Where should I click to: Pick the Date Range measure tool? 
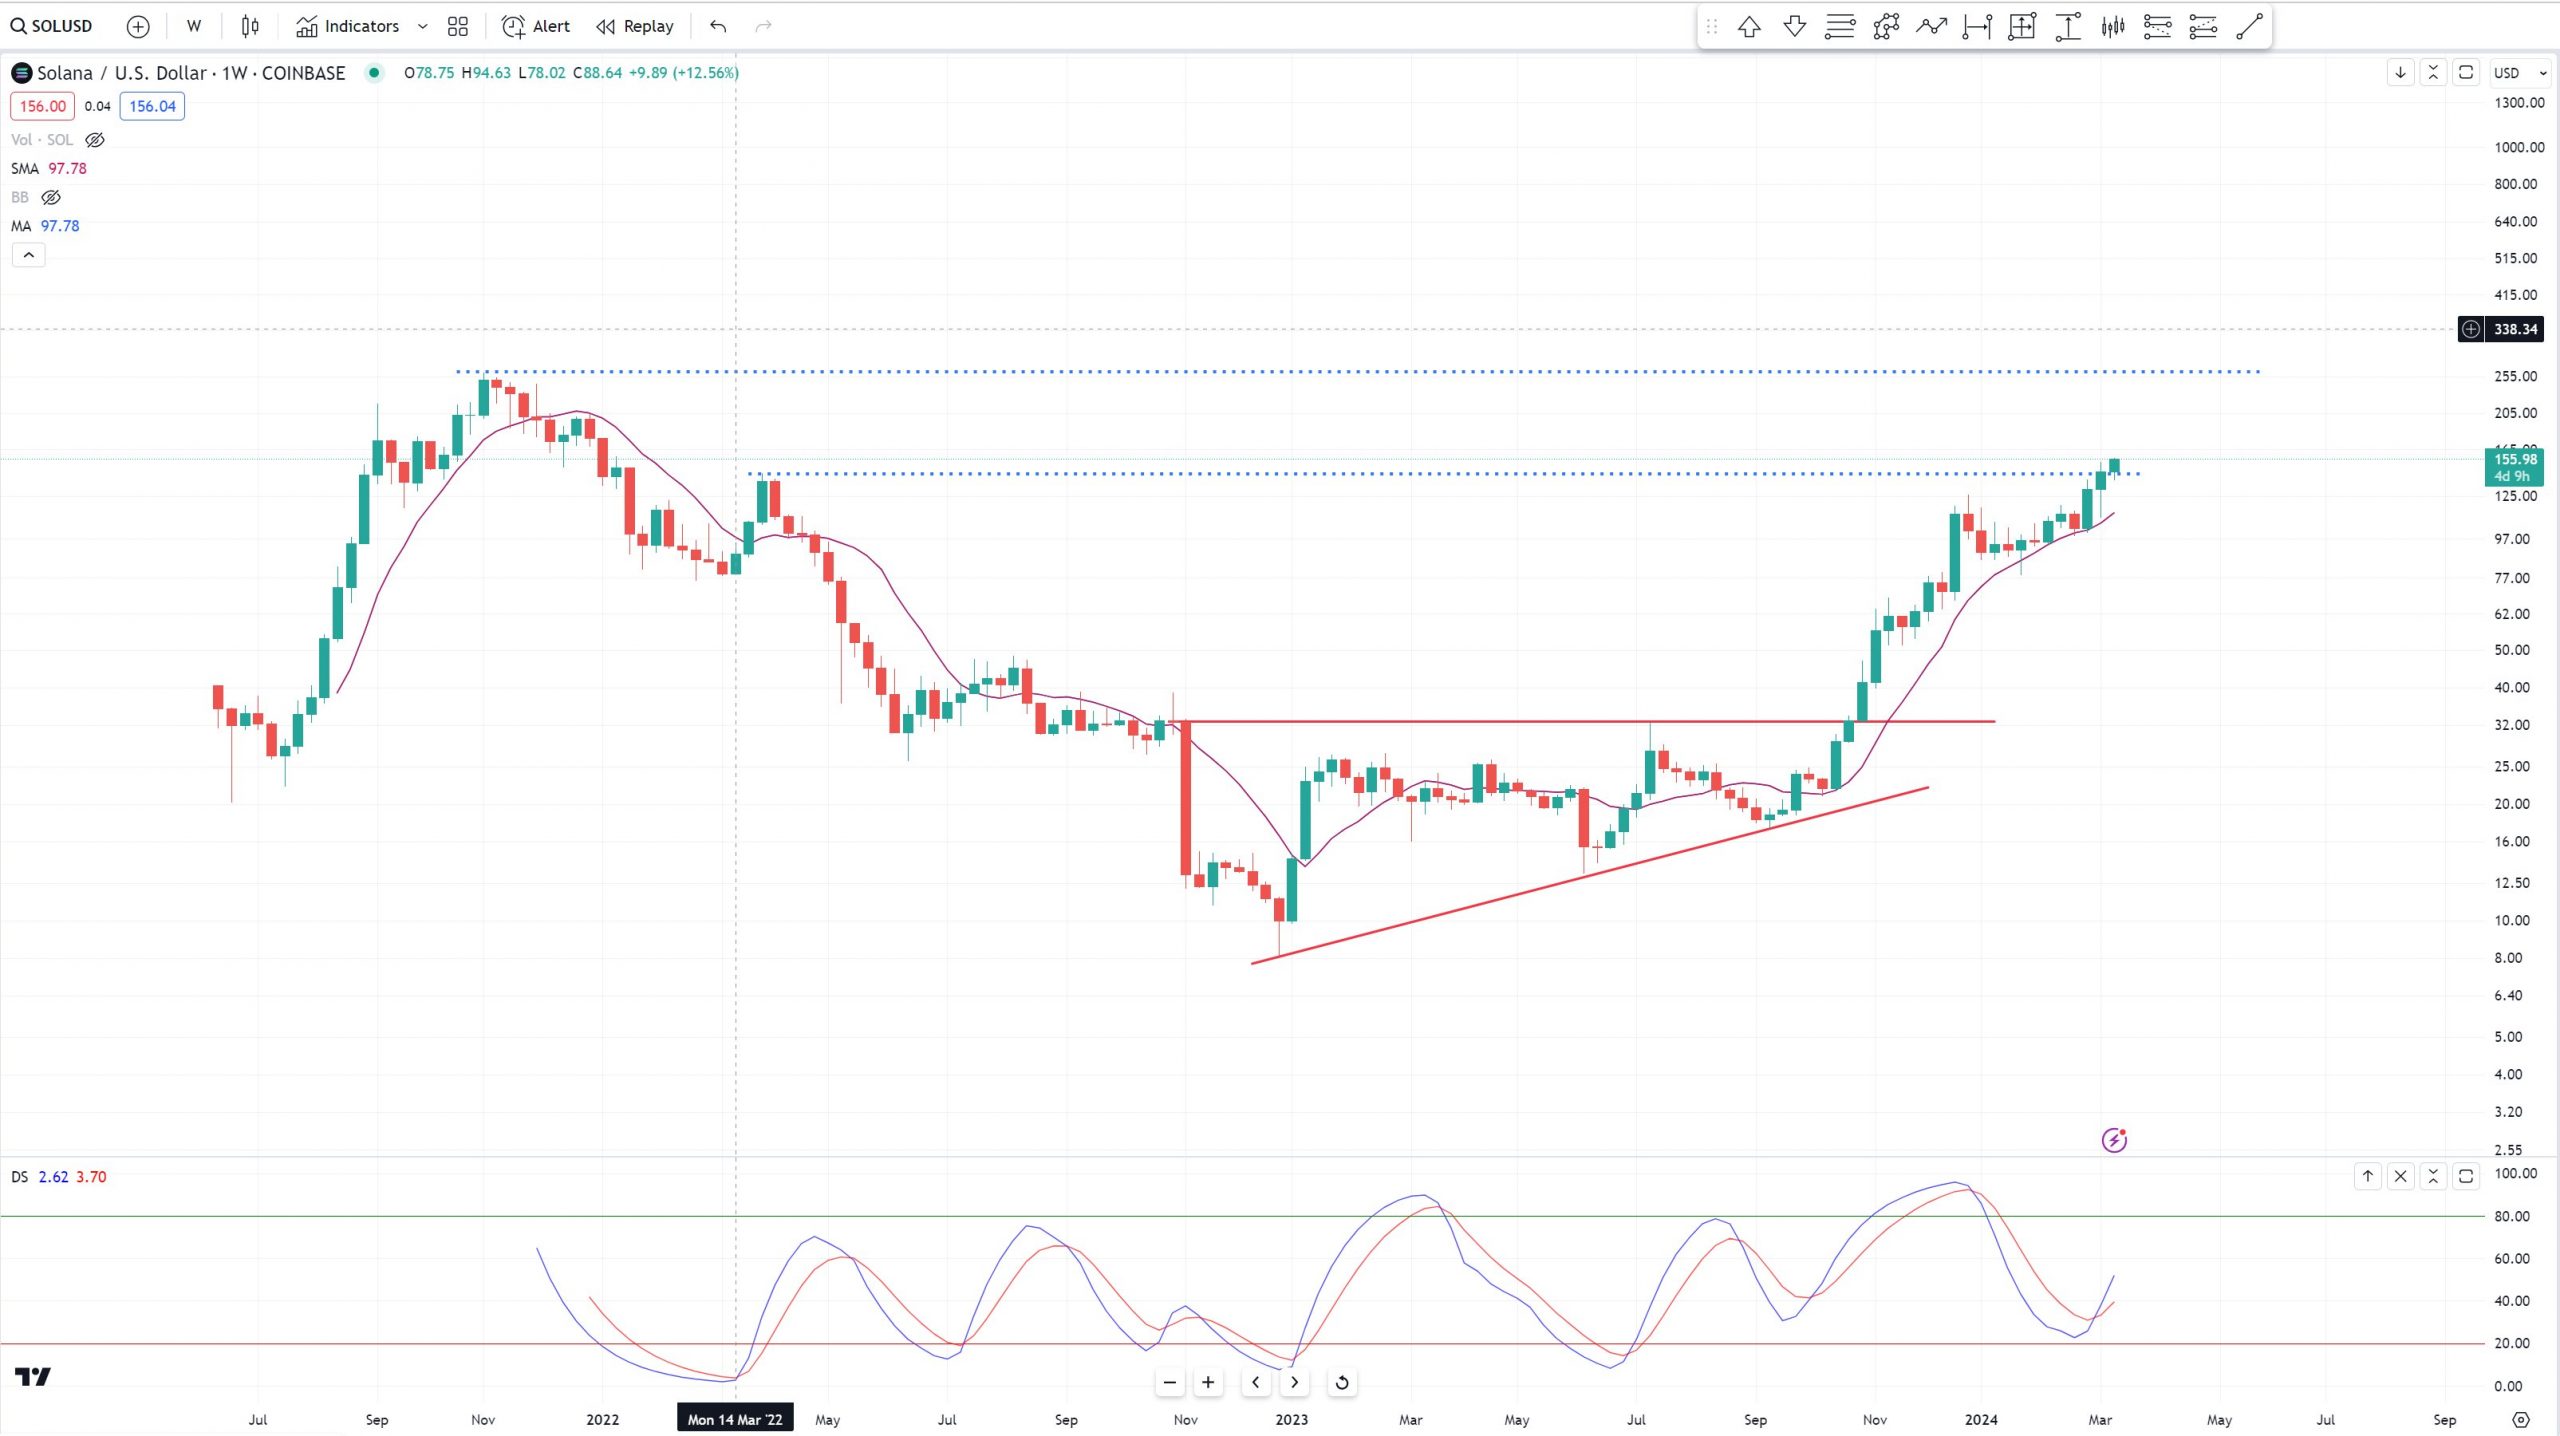point(1977,27)
